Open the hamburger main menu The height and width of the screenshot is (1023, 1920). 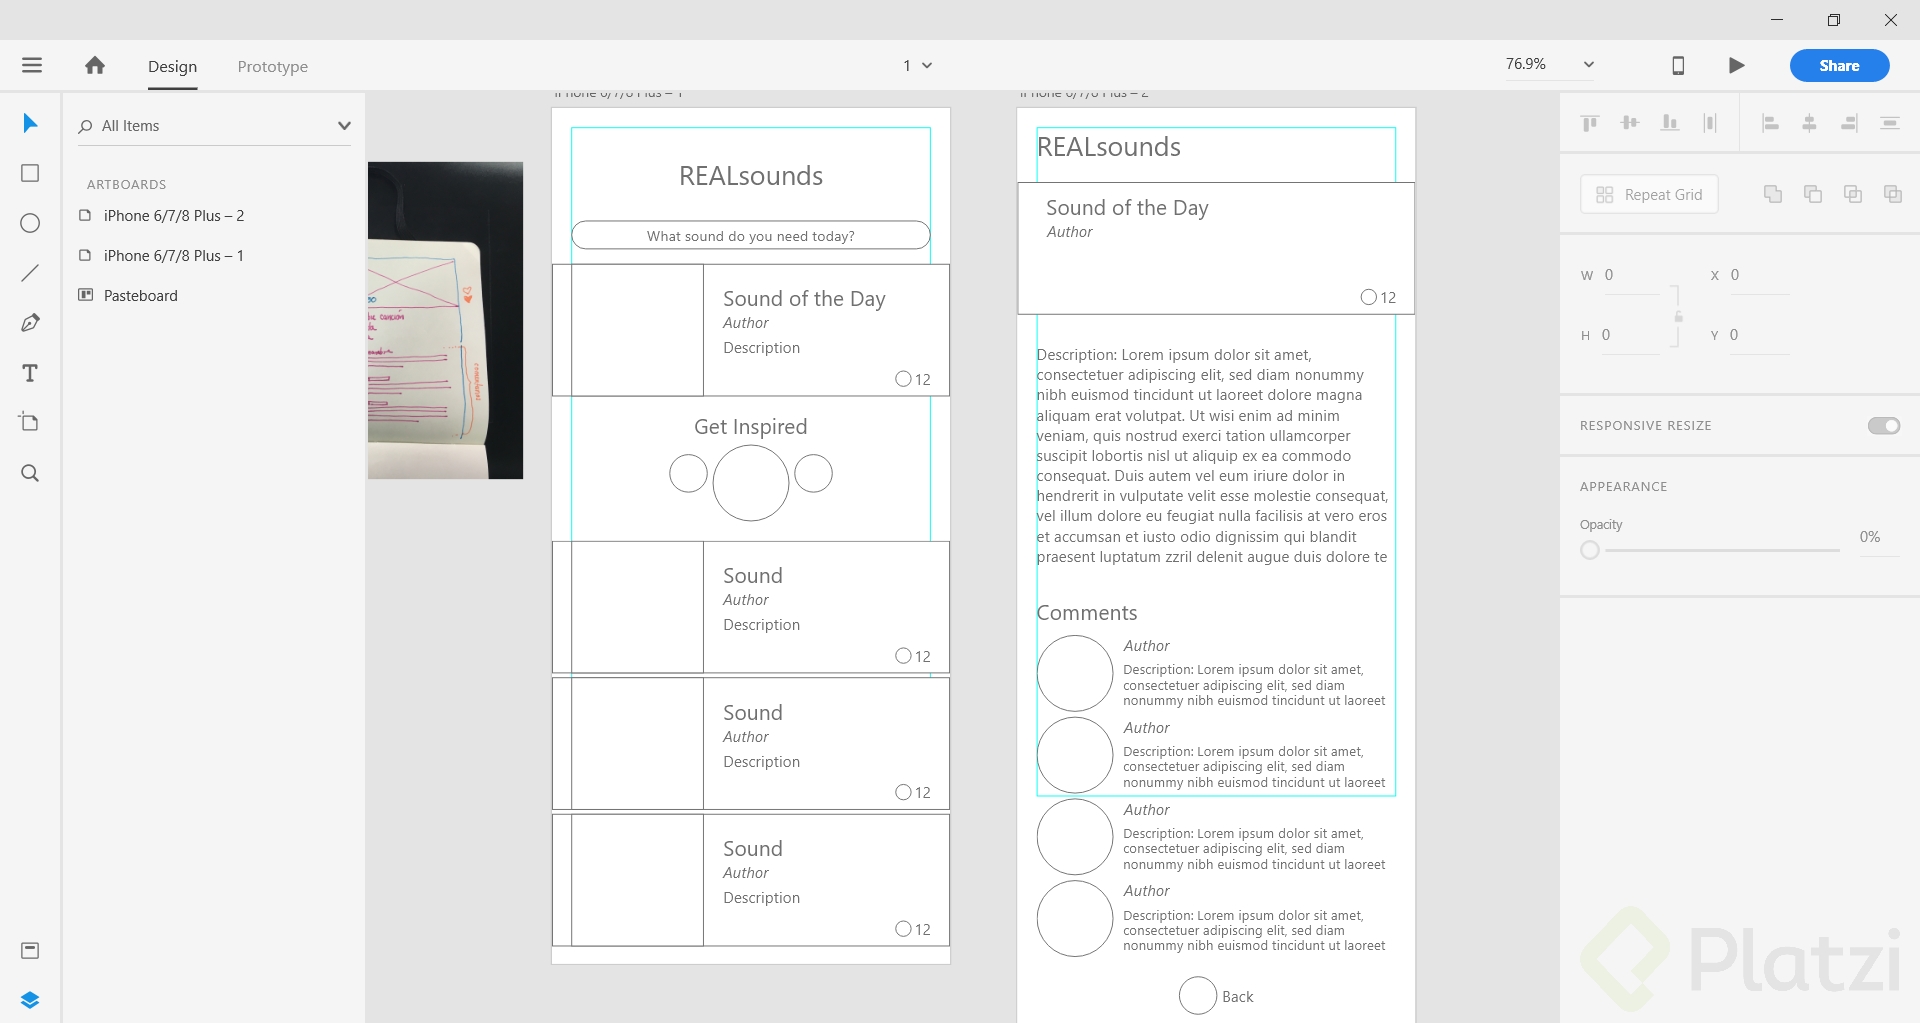pyautogui.click(x=32, y=65)
